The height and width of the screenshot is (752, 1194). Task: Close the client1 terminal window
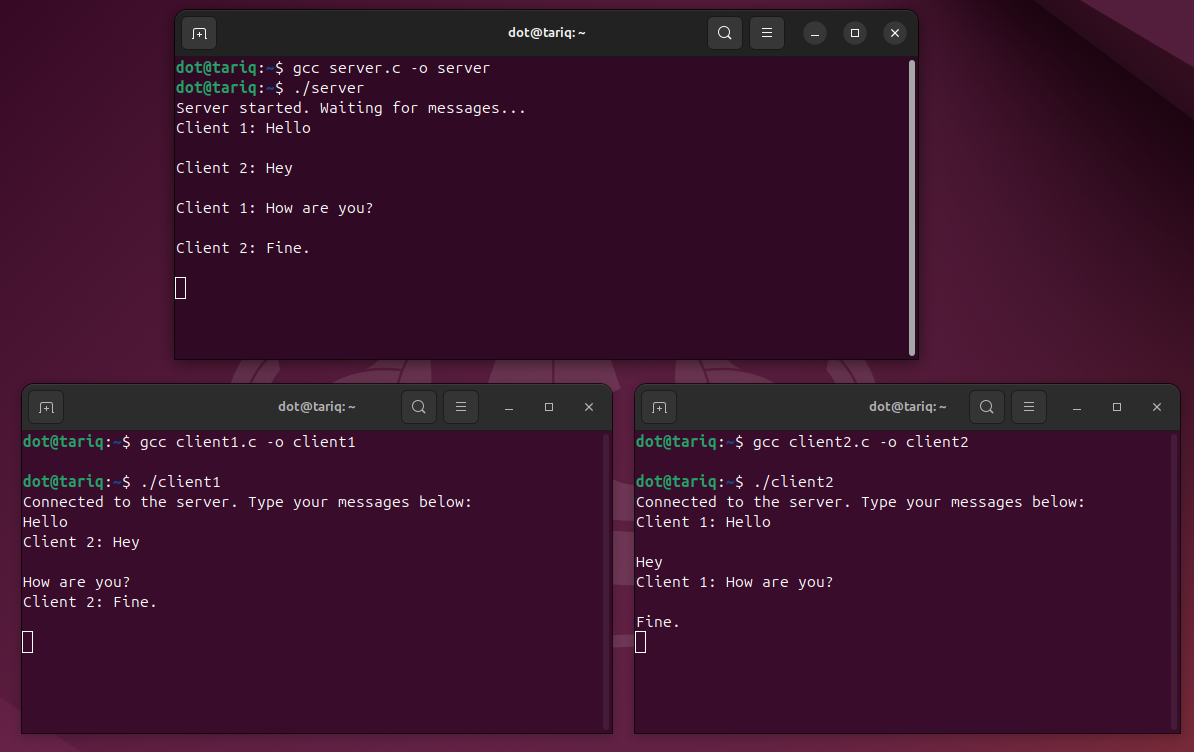(x=589, y=407)
